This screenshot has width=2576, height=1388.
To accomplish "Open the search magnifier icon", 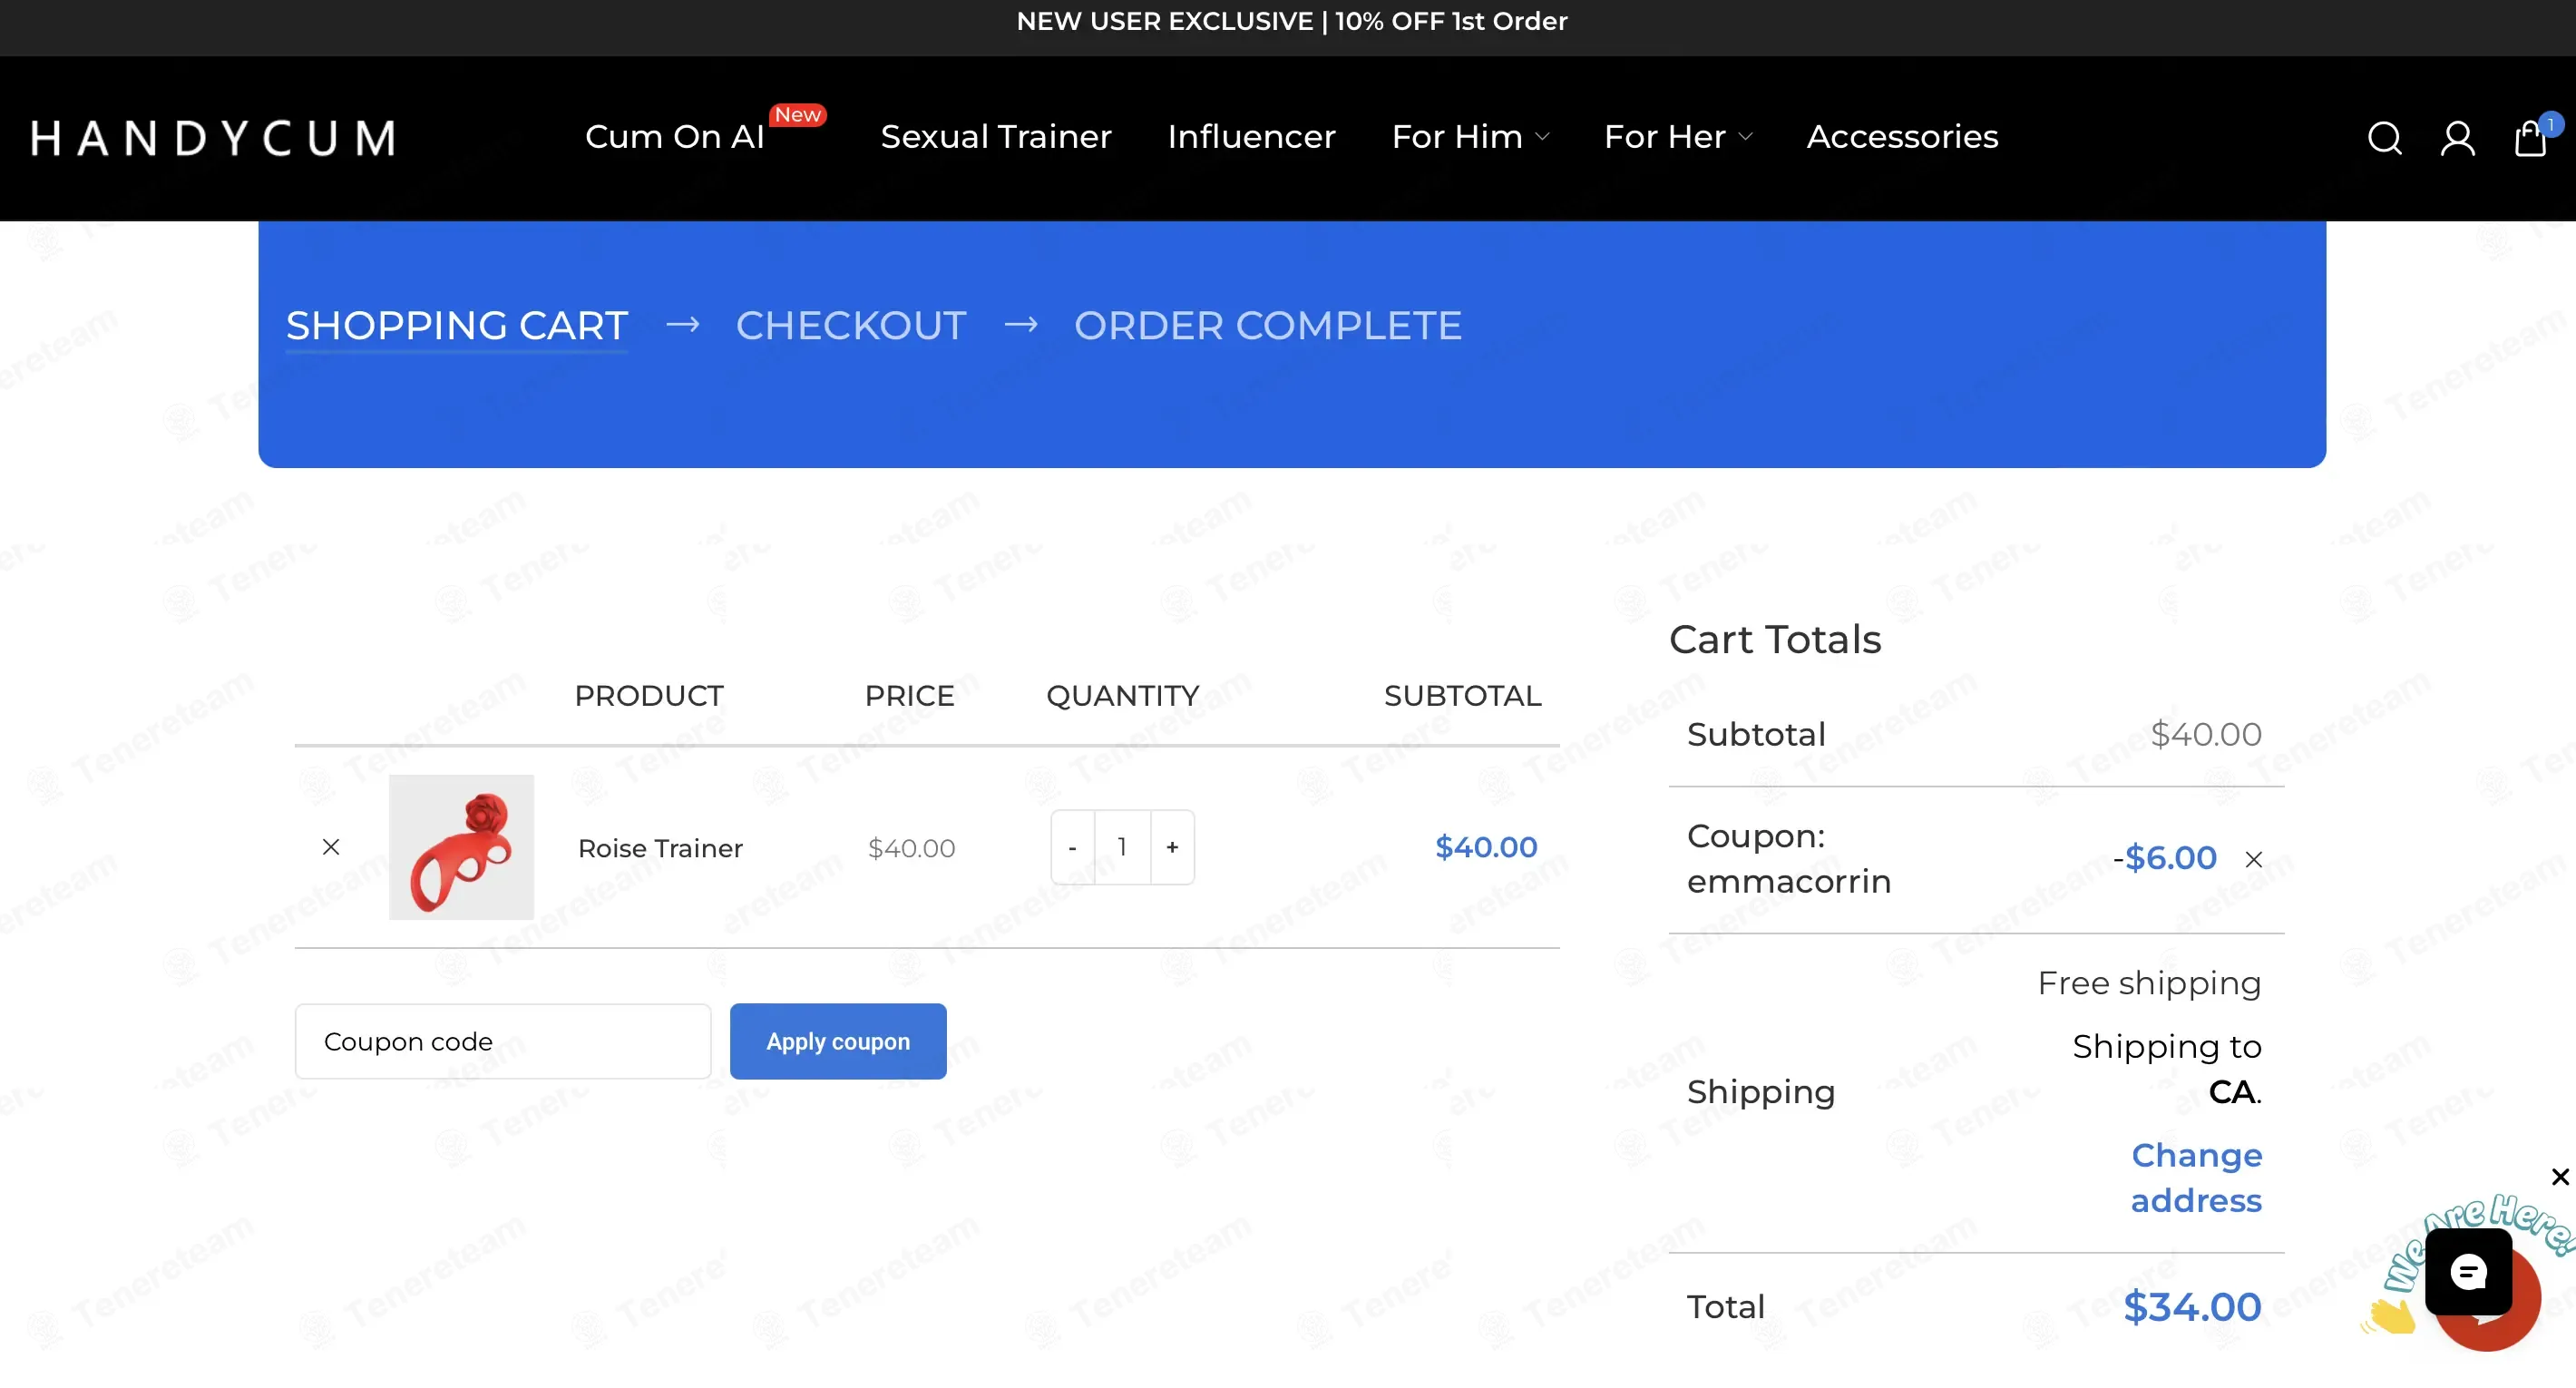I will (2384, 138).
